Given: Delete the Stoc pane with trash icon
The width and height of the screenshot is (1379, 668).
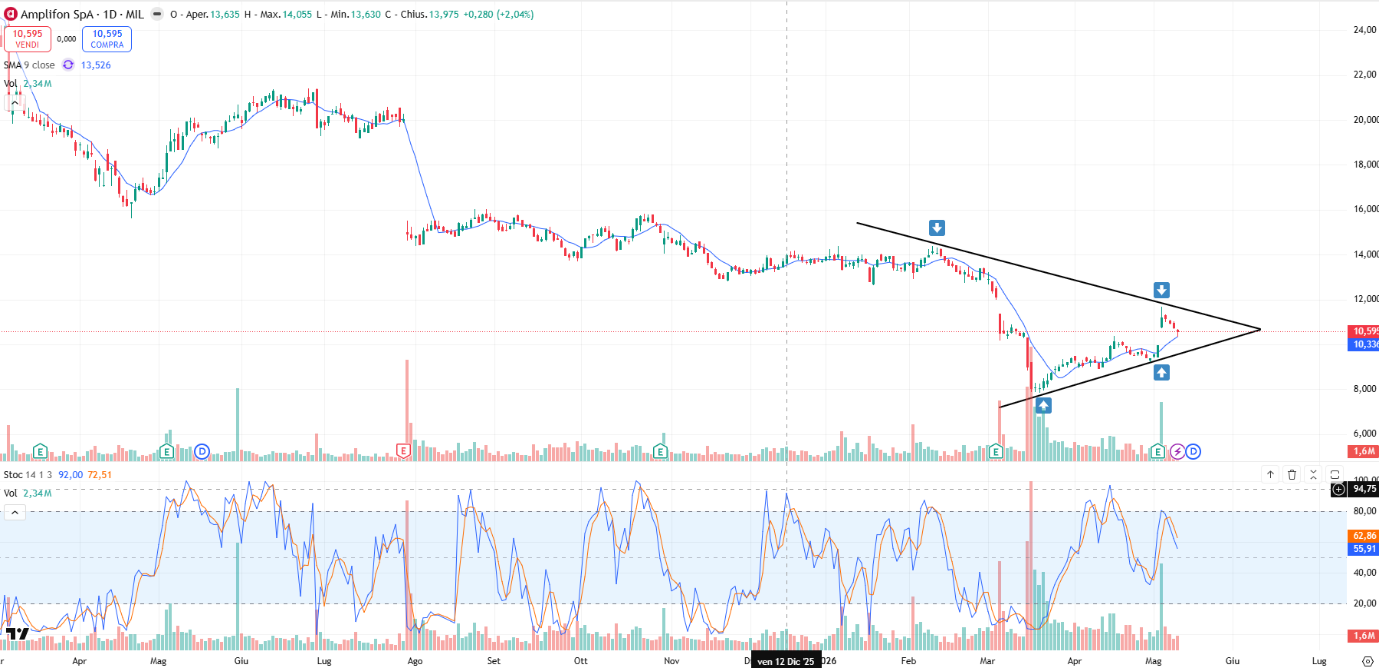Looking at the screenshot, I should click(x=1292, y=475).
